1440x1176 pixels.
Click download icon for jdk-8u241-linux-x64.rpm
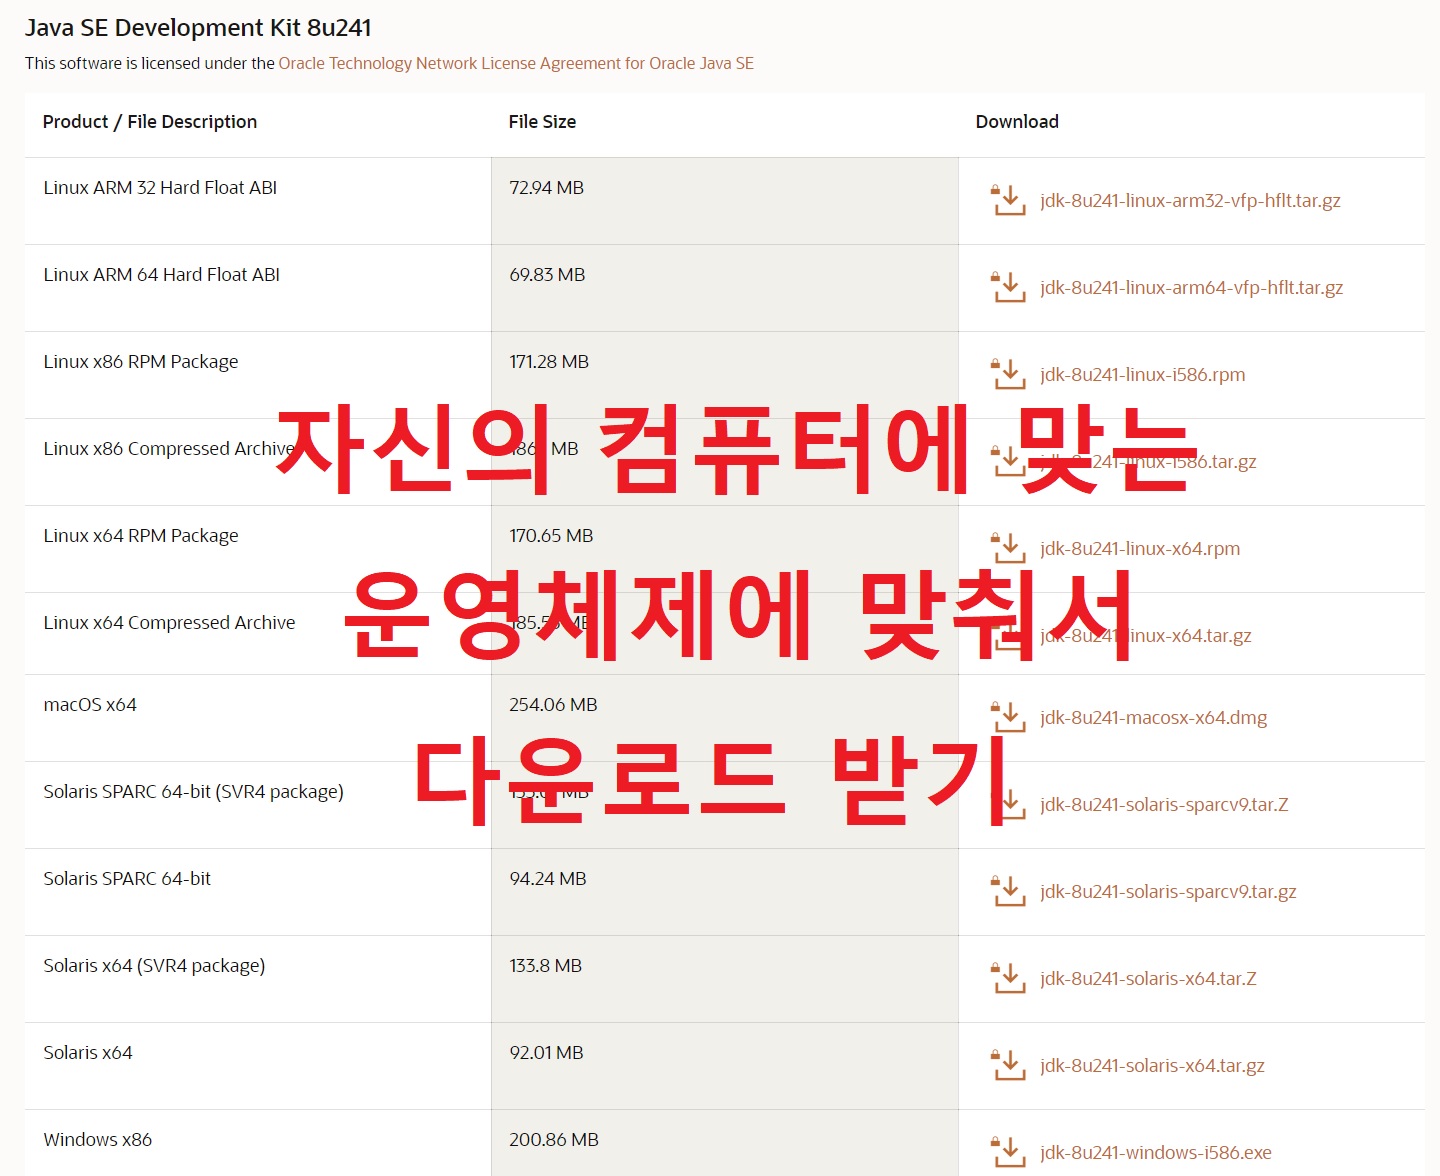[x=1008, y=548]
